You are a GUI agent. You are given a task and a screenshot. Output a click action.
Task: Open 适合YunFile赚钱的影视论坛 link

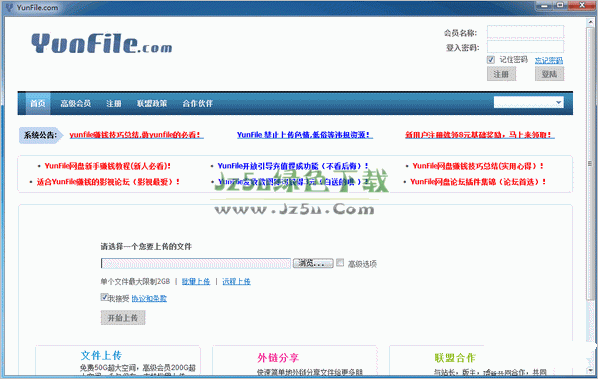coord(108,182)
